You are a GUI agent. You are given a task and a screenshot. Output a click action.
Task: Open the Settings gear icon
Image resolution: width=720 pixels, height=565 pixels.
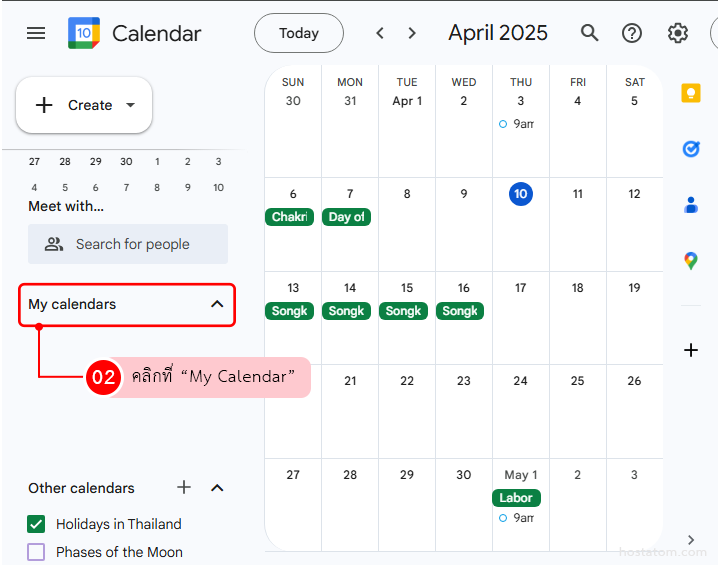678,33
